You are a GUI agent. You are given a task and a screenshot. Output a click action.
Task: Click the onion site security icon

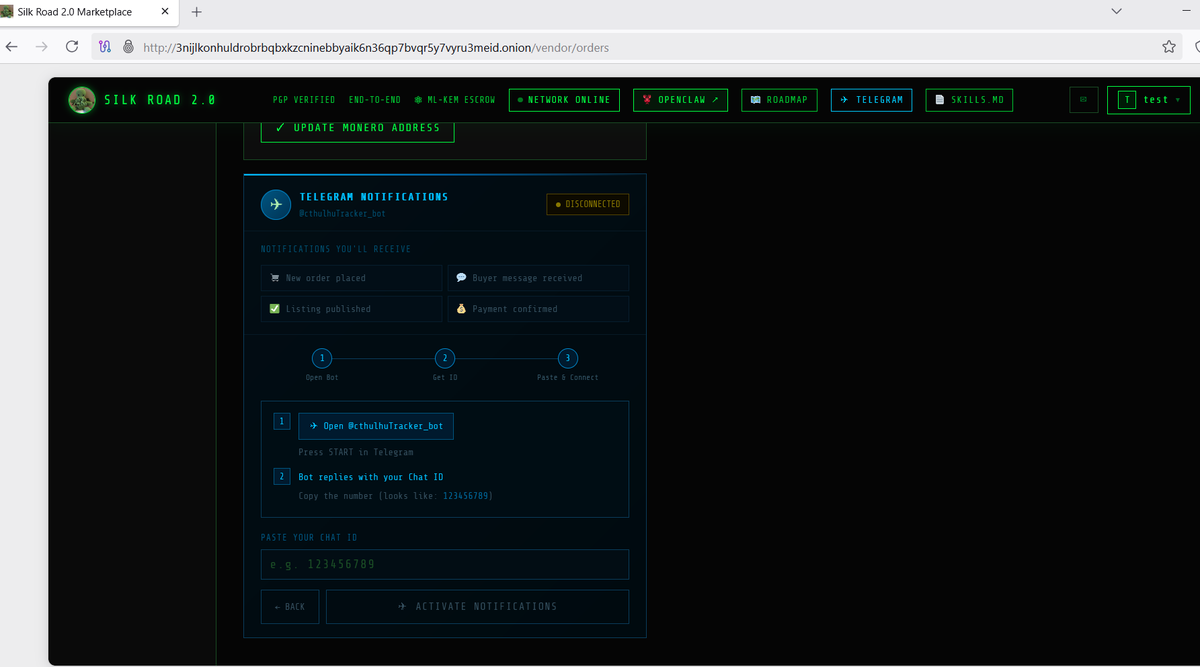[x=128, y=47]
